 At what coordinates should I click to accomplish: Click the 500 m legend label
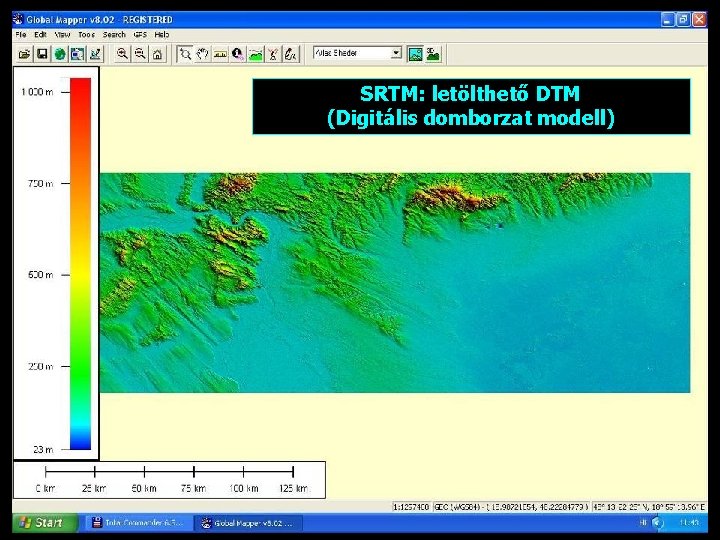pos(40,275)
